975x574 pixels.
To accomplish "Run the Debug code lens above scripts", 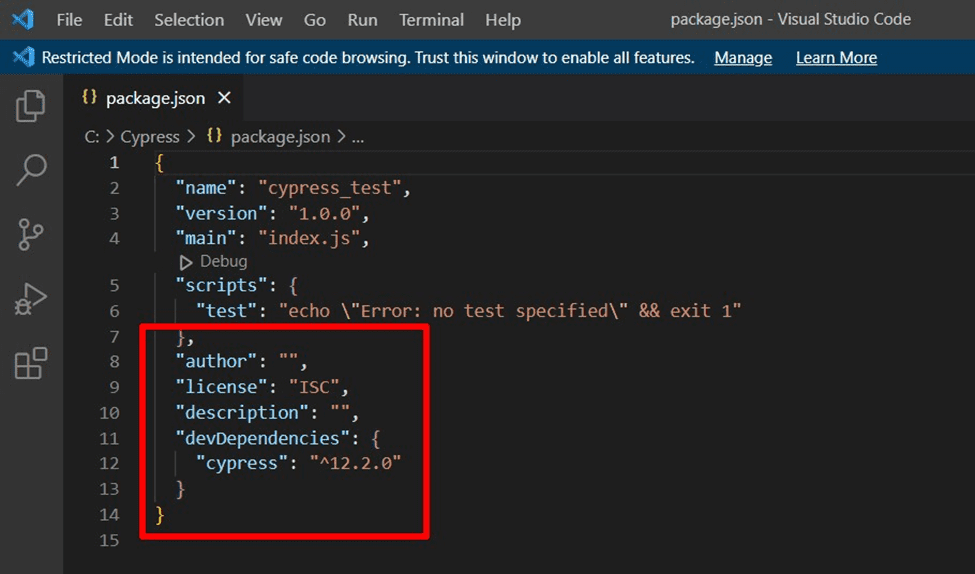I will tap(213, 261).
